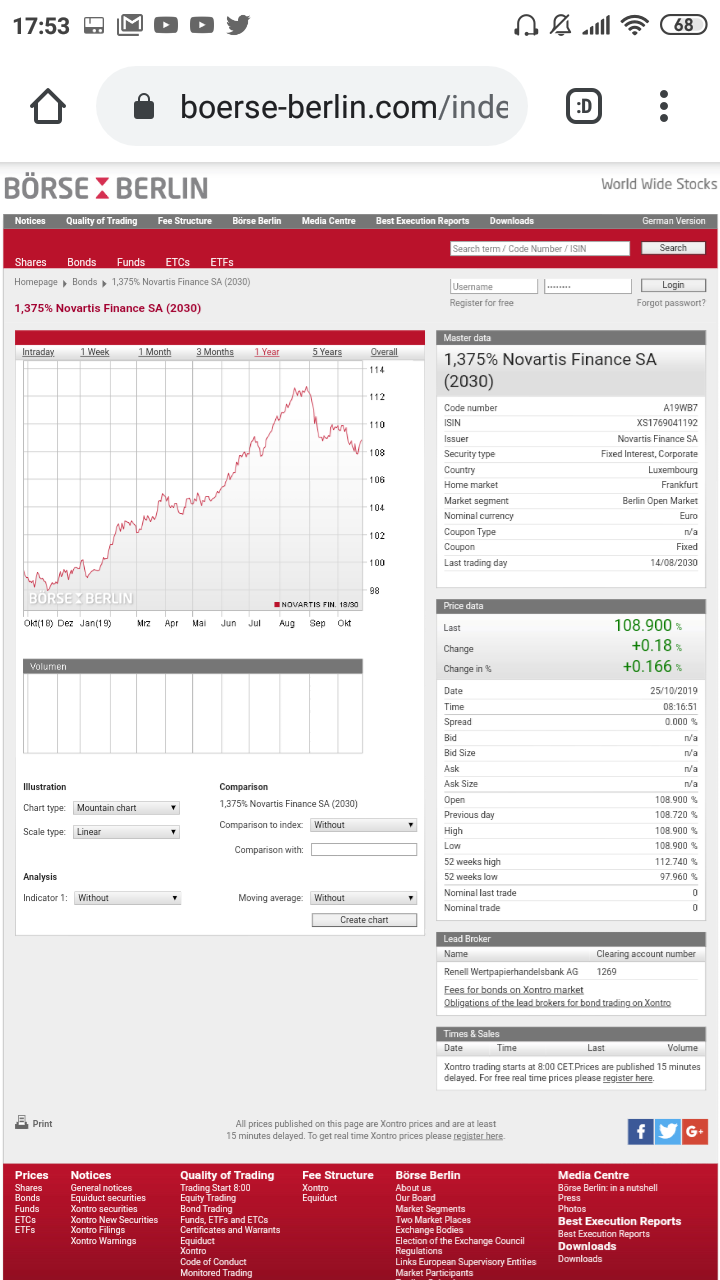The image size is (720, 1280).
Task: Click Renell Wertpapierhandelsbank AG broker name
Action: [x=511, y=971]
